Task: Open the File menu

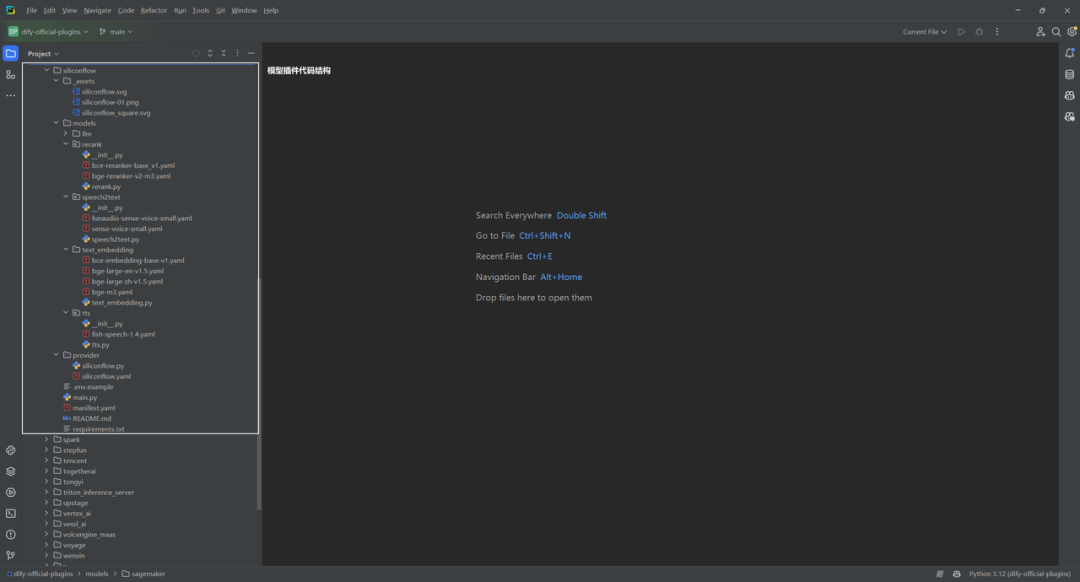Action: pyautogui.click(x=32, y=10)
